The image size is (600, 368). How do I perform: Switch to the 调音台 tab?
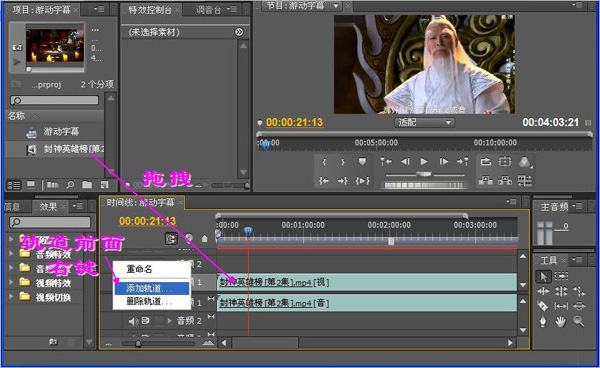point(208,10)
